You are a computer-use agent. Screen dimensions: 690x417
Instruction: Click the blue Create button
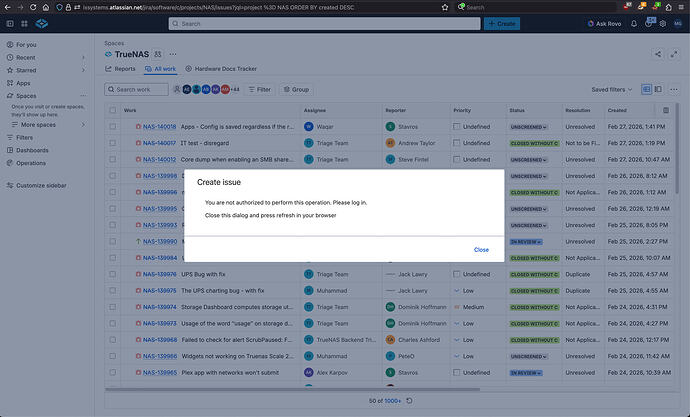pyautogui.click(x=502, y=24)
